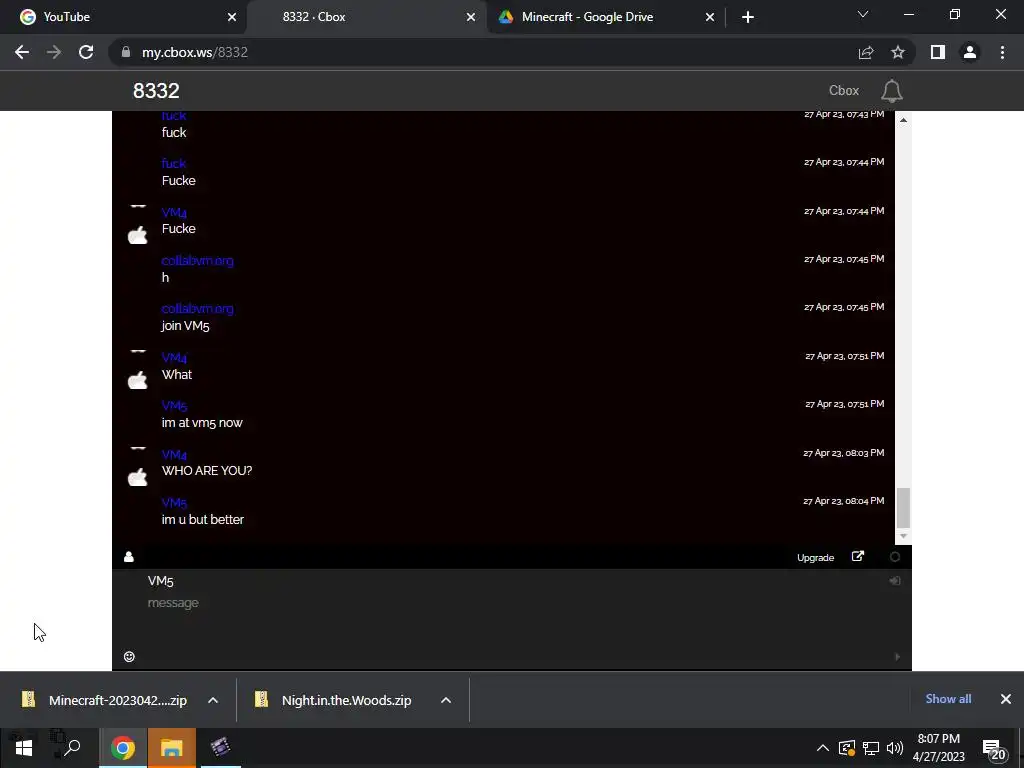
Task: Reload the current page
Action: click(x=86, y=52)
